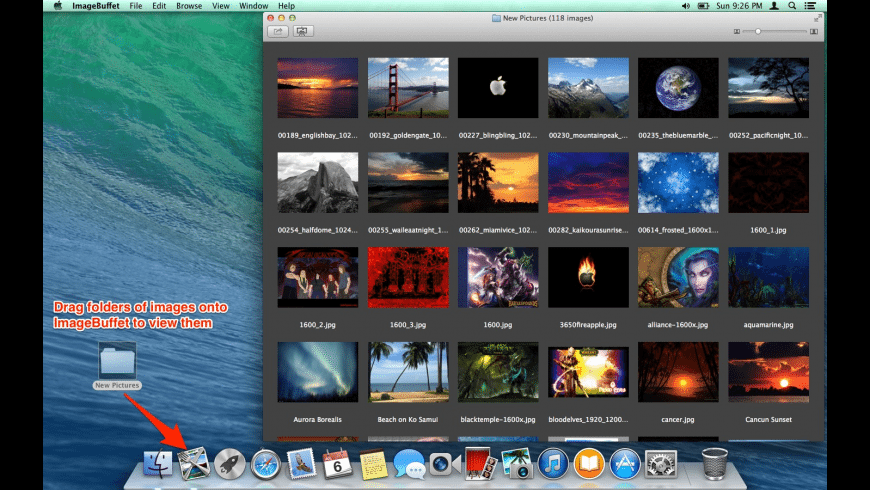Open the Help menu
The image size is (870, 490).
[286, 6]
